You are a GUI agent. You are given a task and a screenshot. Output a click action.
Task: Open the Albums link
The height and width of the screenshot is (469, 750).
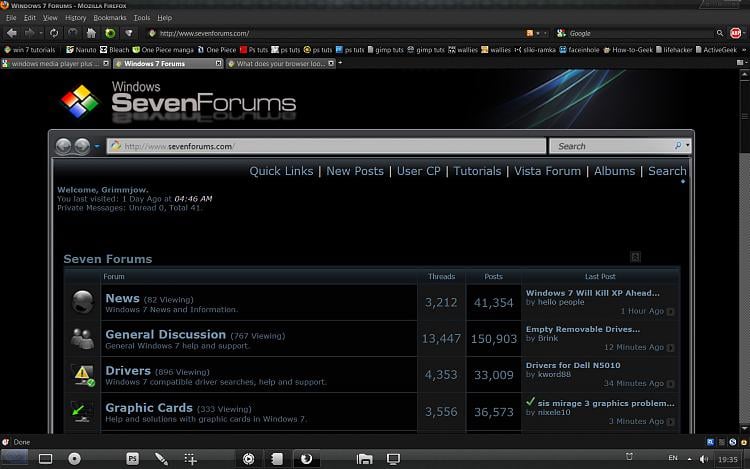[x=615, y=171]
